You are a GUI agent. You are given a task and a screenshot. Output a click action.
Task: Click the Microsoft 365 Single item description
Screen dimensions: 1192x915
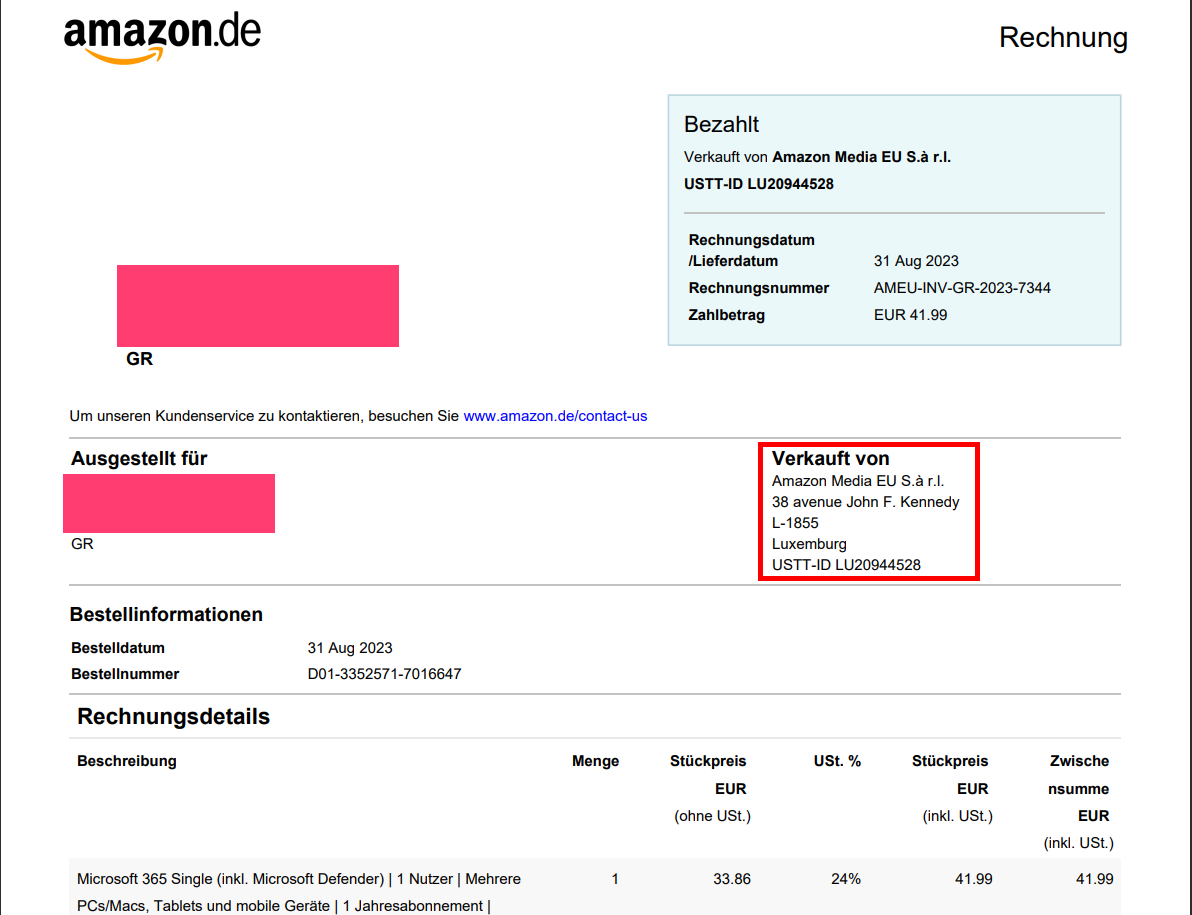[x=299, y=892]
